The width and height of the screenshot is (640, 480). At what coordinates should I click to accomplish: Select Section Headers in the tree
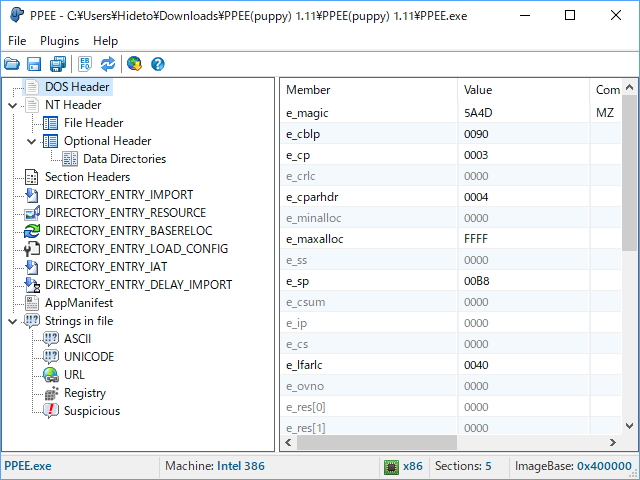click(x=87, y=177)
